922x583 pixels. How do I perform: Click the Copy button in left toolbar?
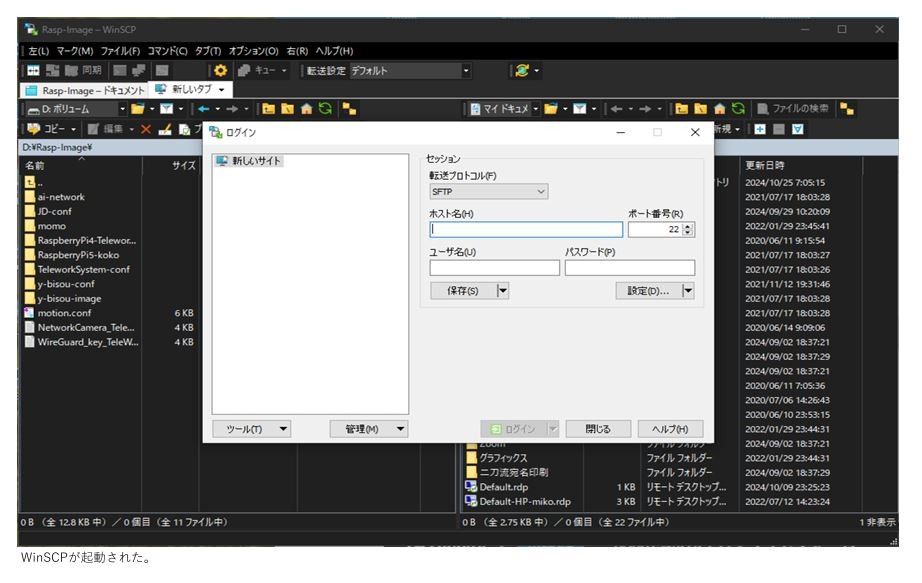tap(46, 129)
